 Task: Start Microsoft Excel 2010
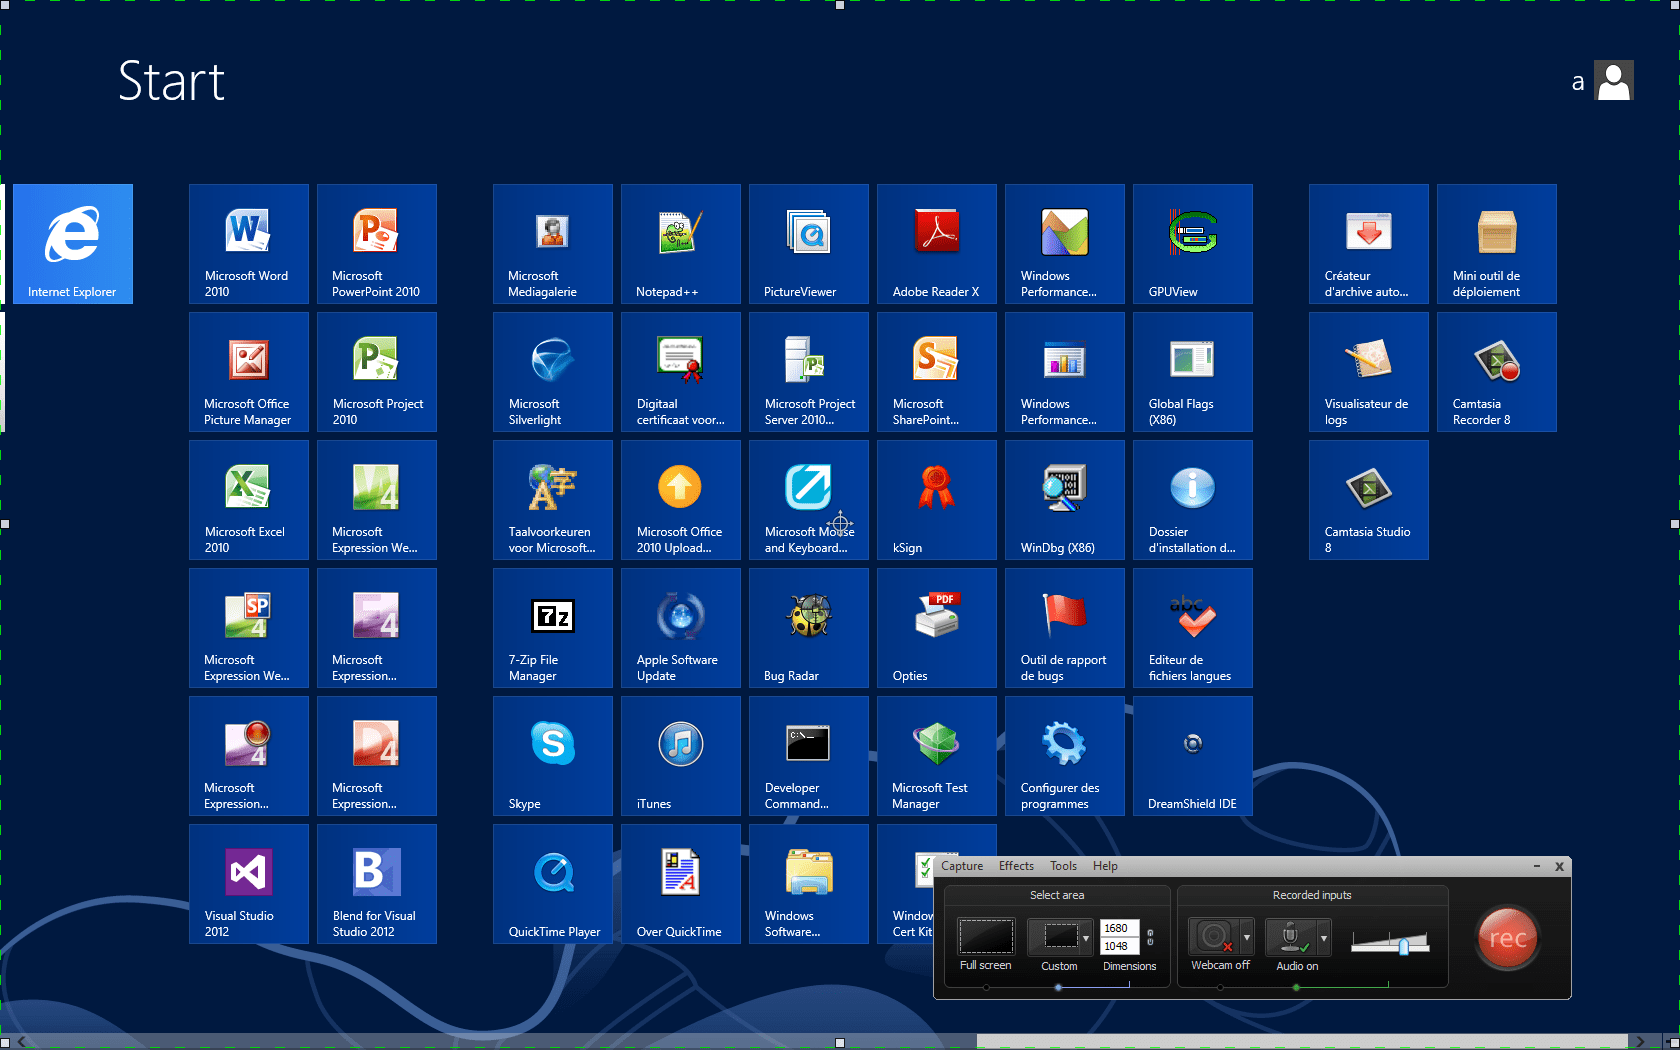(x=249, y=500)
